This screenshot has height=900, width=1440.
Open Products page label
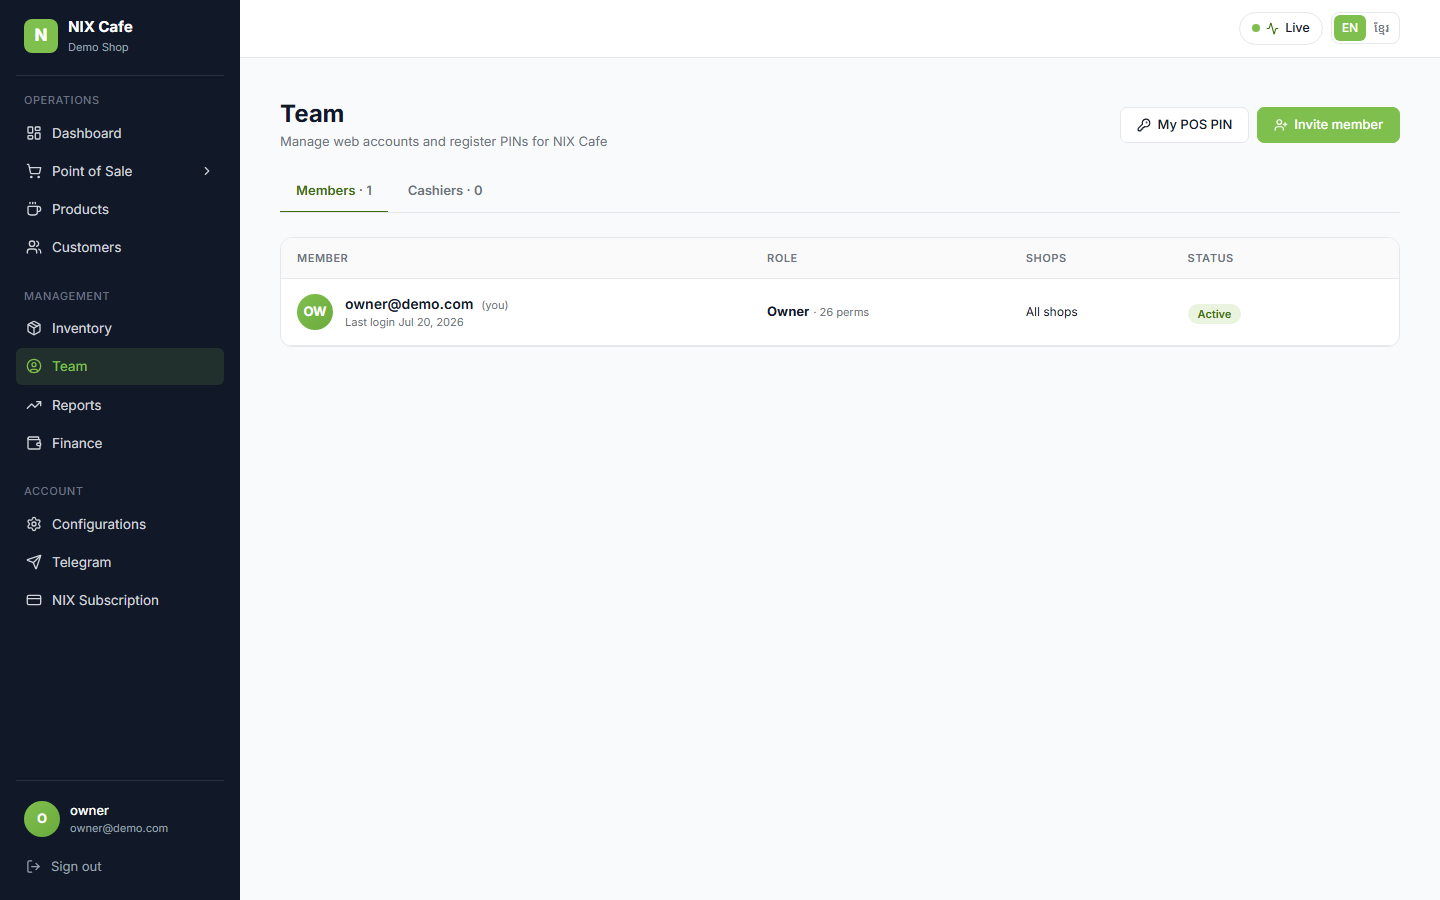80,209
